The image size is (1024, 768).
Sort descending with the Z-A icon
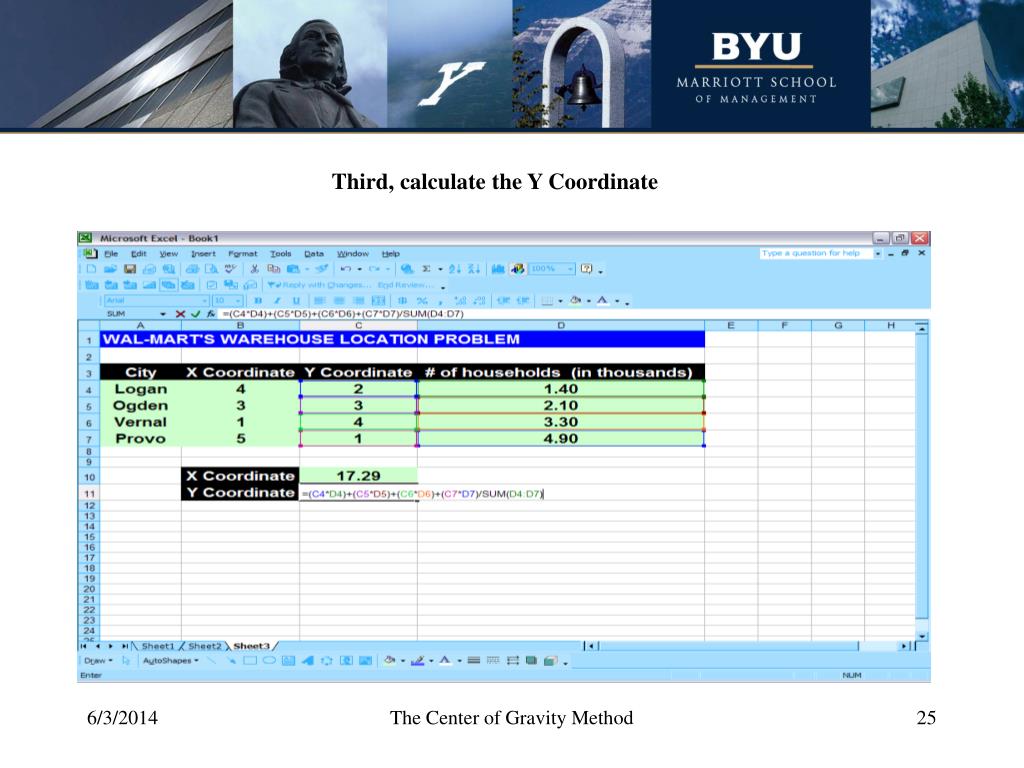click(x=474, y=269)
